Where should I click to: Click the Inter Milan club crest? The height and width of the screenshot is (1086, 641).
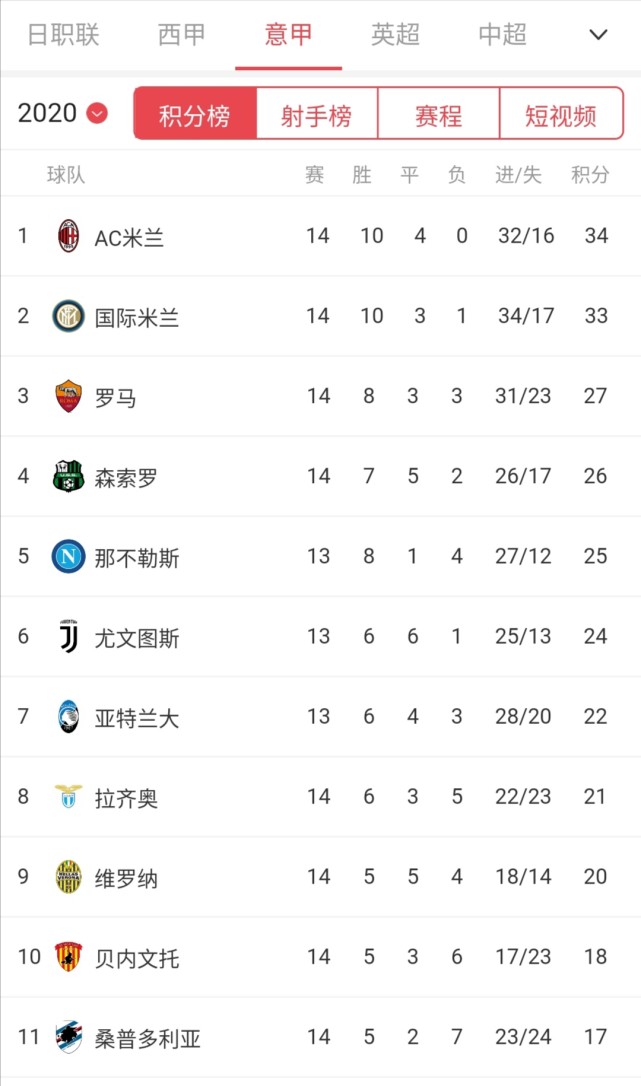[68, 316]
